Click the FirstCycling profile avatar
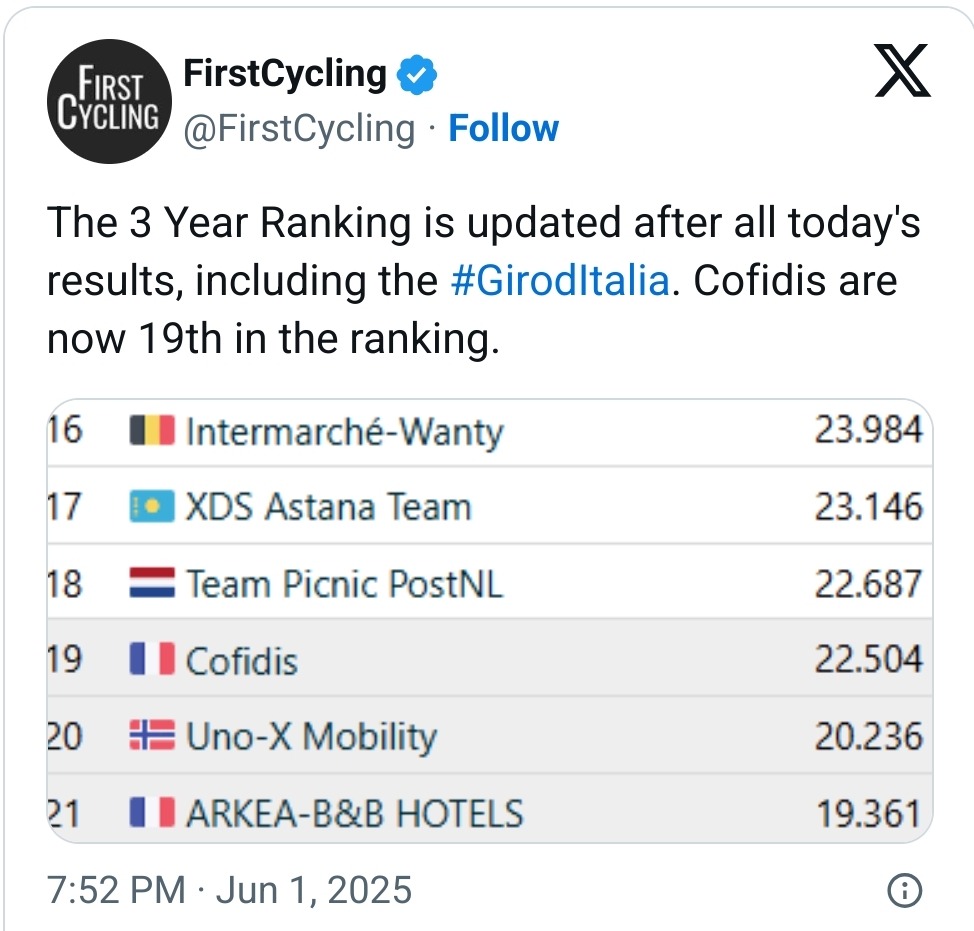 pyautogui.click(x=105, y=102)
